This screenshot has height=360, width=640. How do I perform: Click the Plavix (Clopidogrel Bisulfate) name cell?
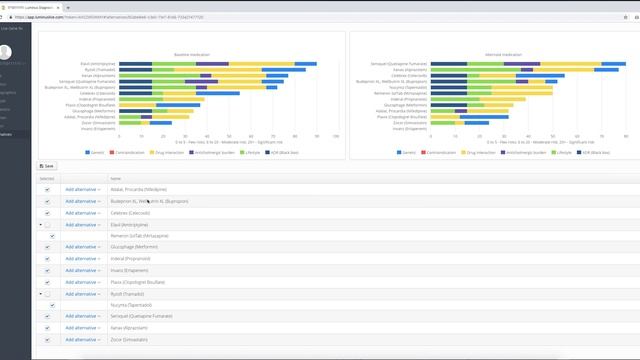138,282
